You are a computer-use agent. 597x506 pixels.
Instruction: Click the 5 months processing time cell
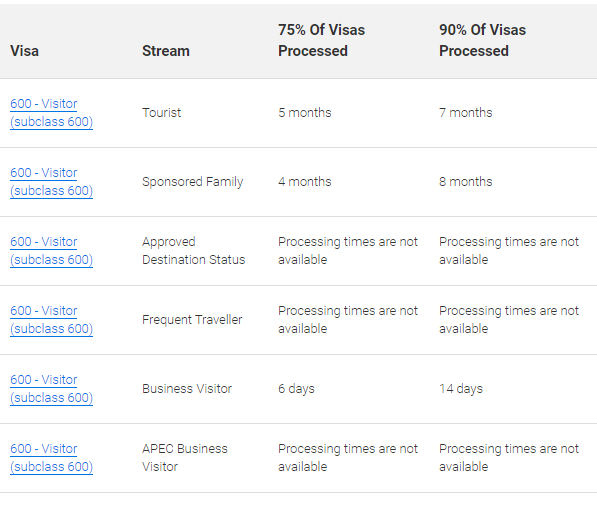point(305,113)
